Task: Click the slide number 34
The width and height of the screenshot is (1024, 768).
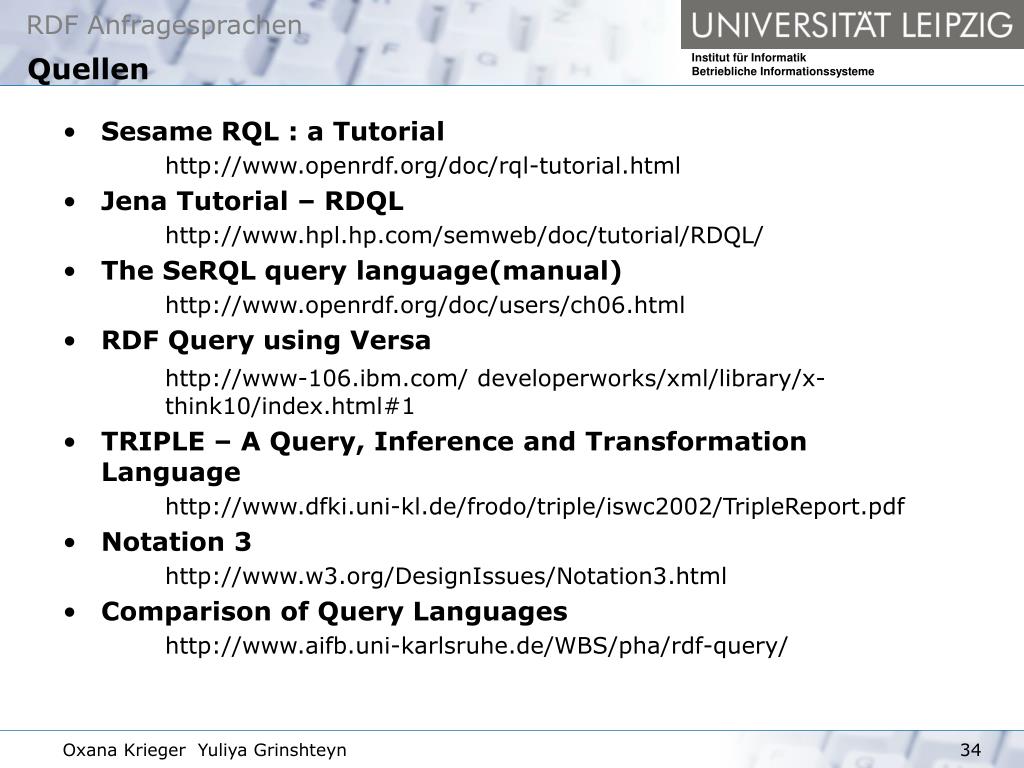Action: click(x=970, y=750)
